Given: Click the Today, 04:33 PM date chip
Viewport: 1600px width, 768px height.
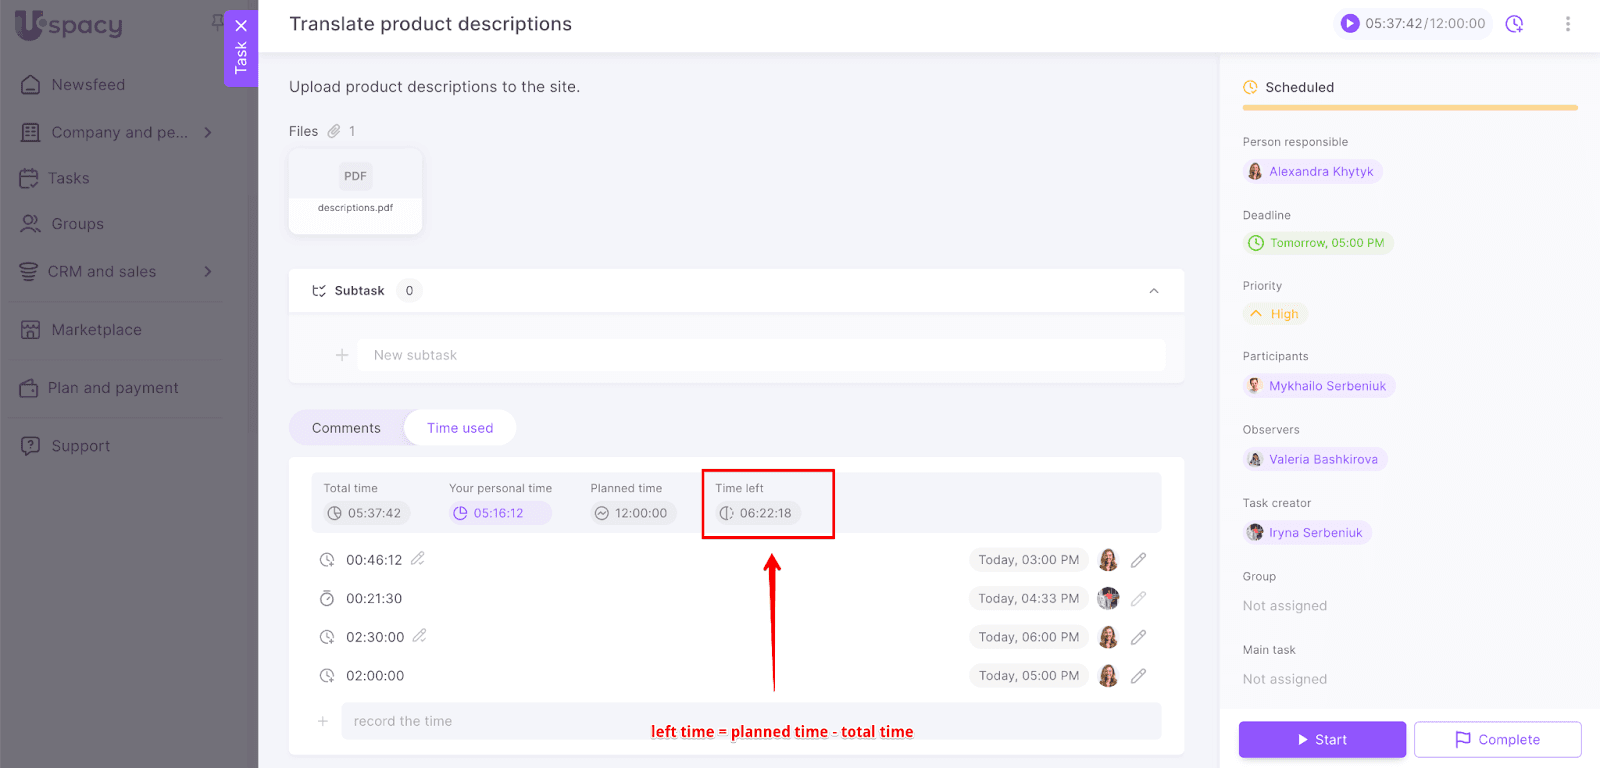Looking at the screenshot, I should (x=1028, y=599).
